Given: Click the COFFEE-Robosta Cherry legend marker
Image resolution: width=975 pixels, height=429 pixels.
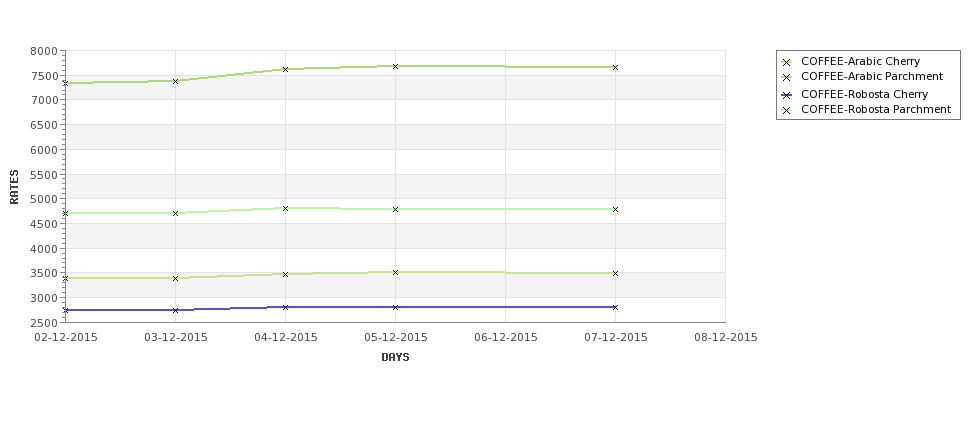Looking at the screenshot, I should [x=787, y=95].
